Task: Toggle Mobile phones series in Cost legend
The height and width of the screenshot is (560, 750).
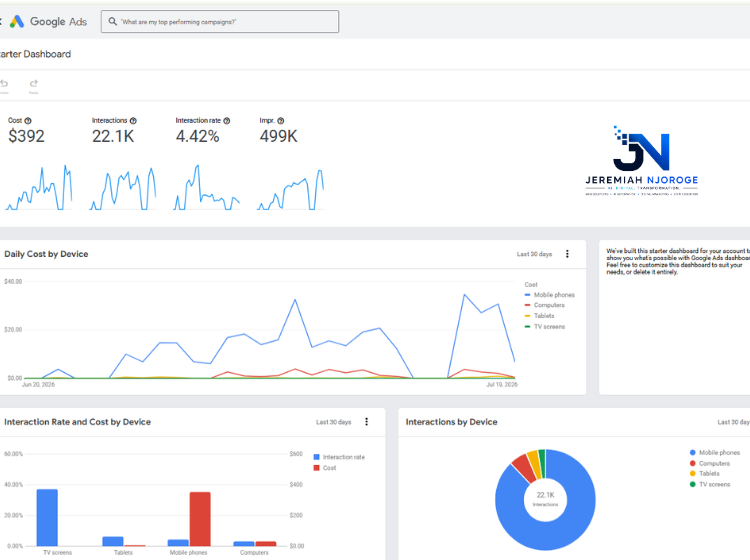Action: (549, 295)
